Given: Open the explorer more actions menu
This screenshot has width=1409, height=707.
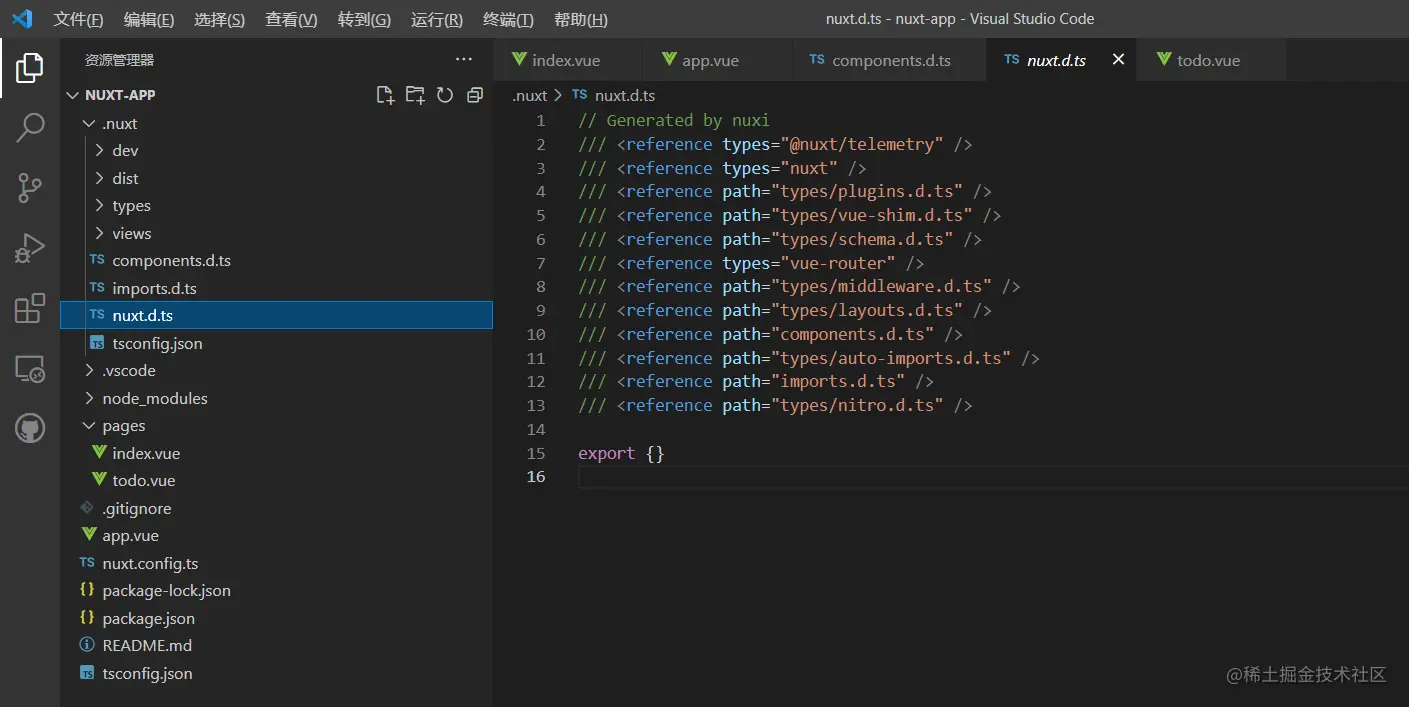Looking at the screenshot, I should (464, 60).
